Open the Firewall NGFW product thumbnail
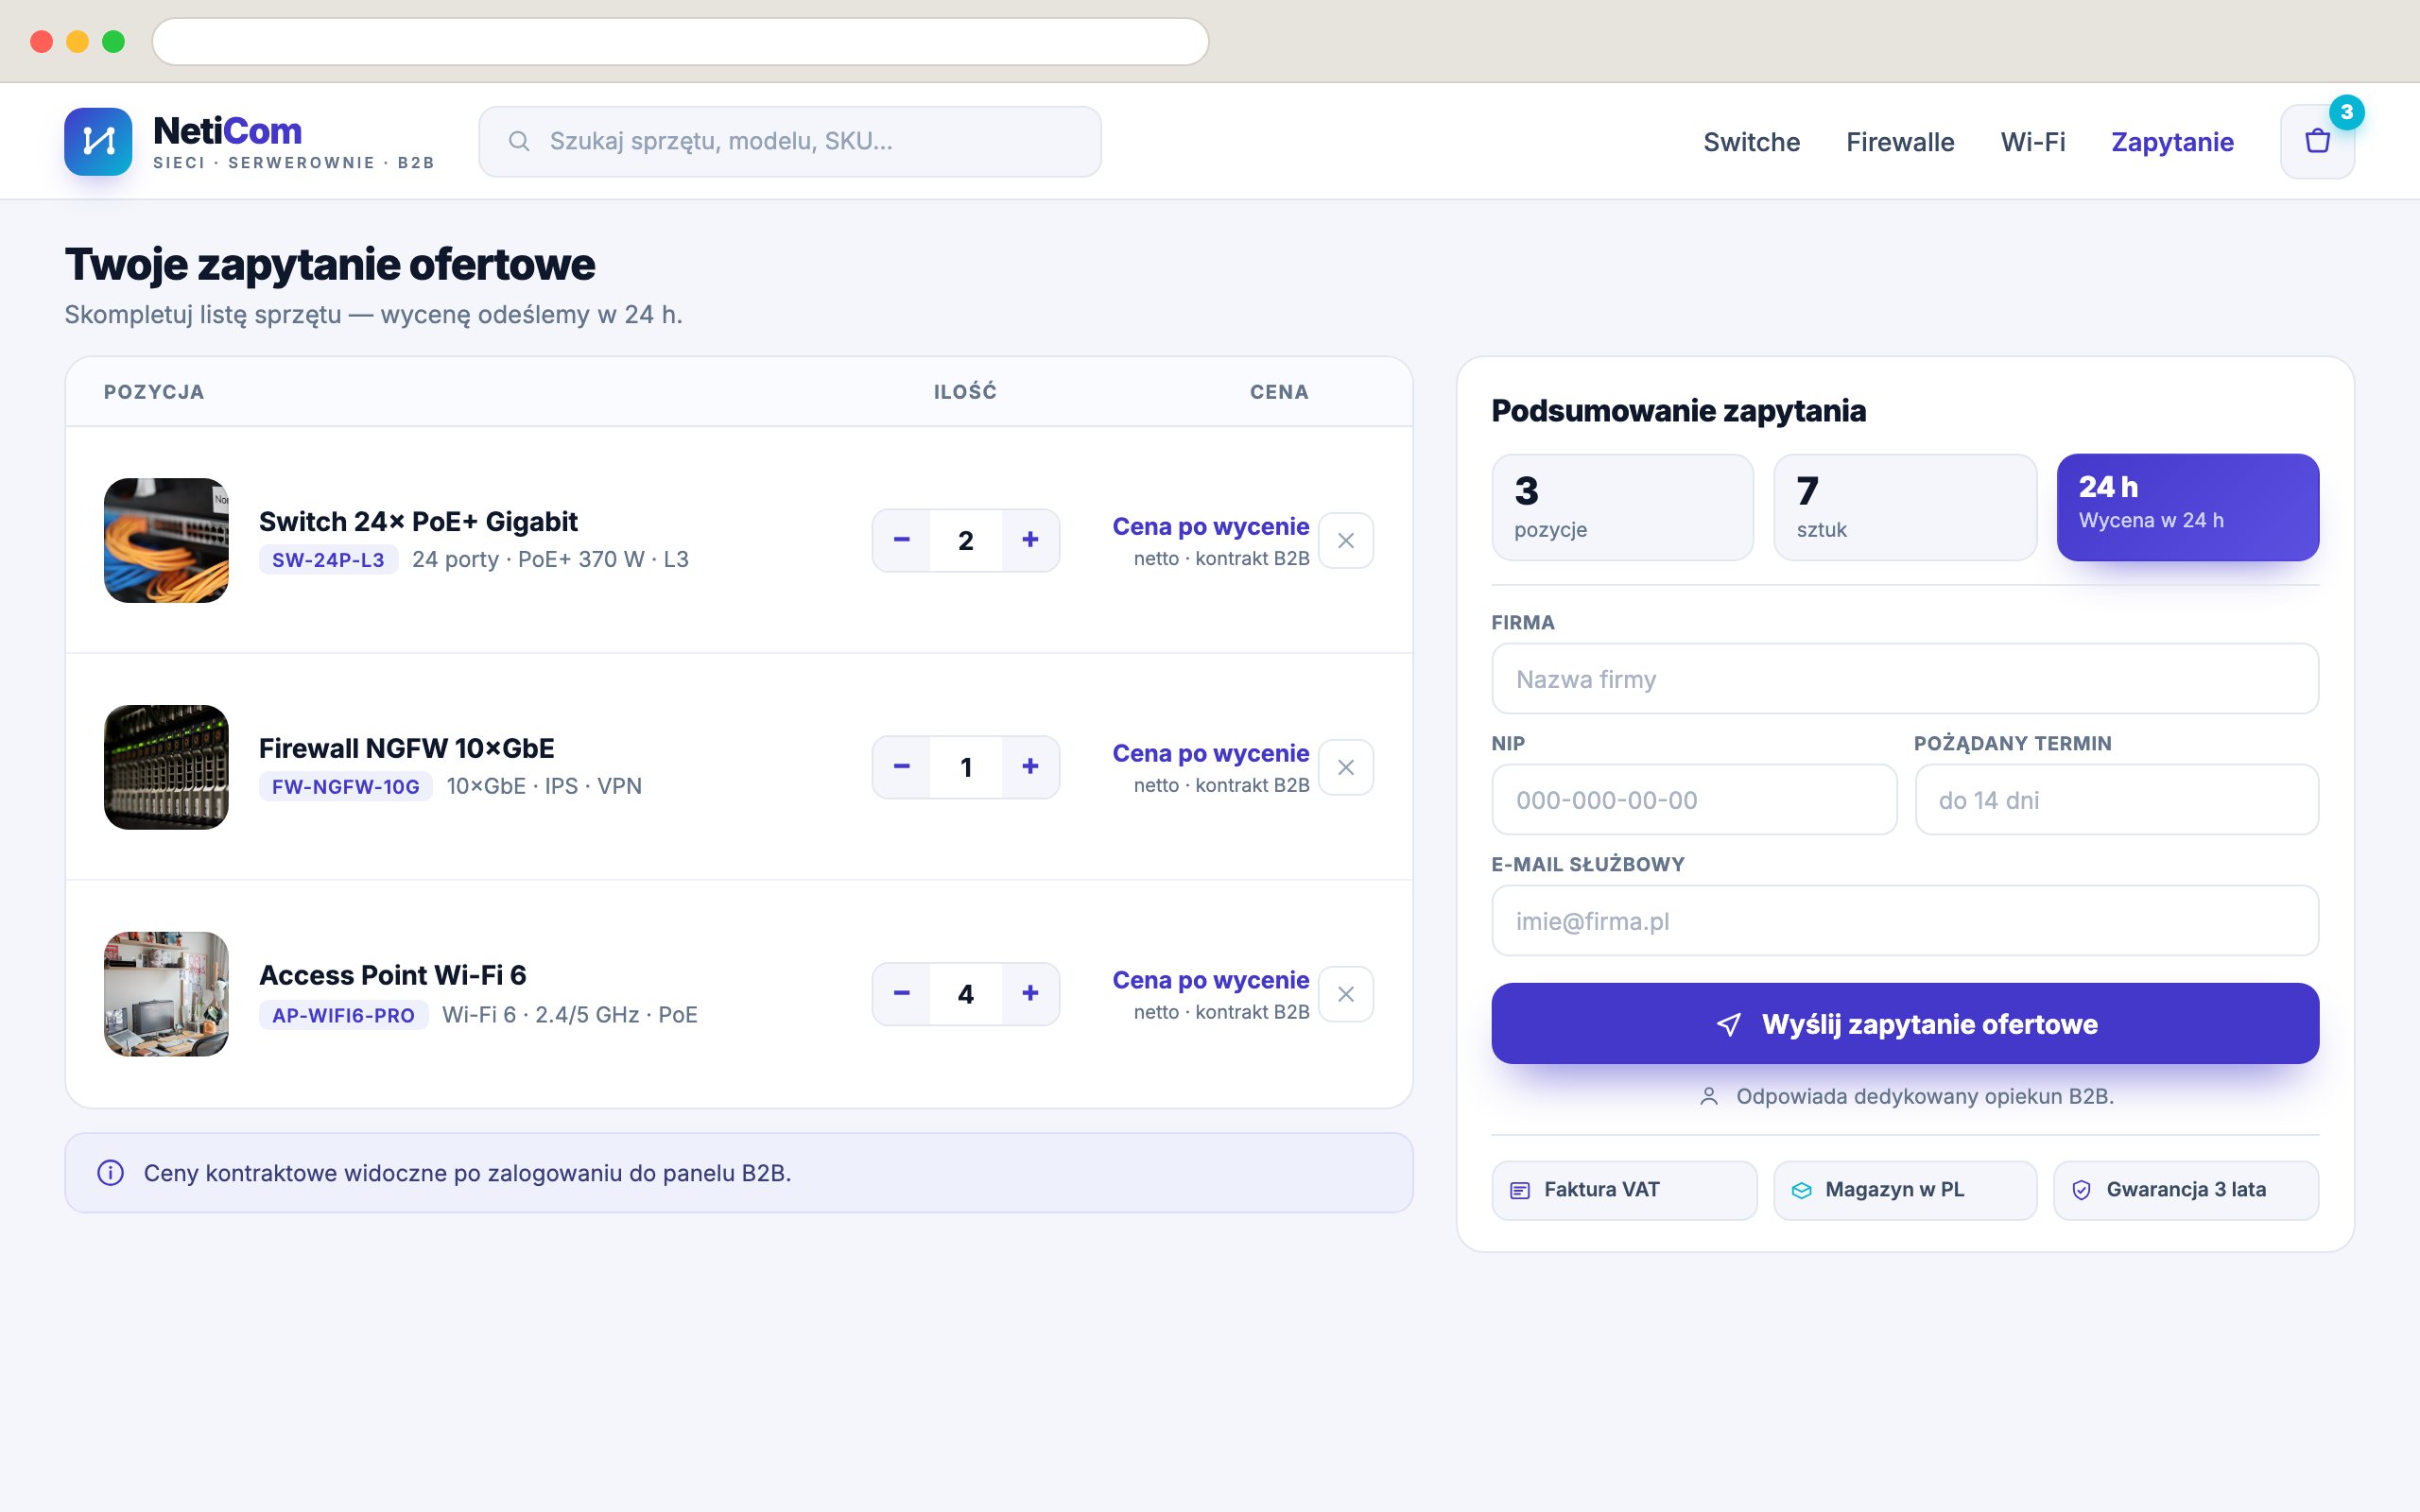Screen dimensions: 2420x1512 coord(166,767)
